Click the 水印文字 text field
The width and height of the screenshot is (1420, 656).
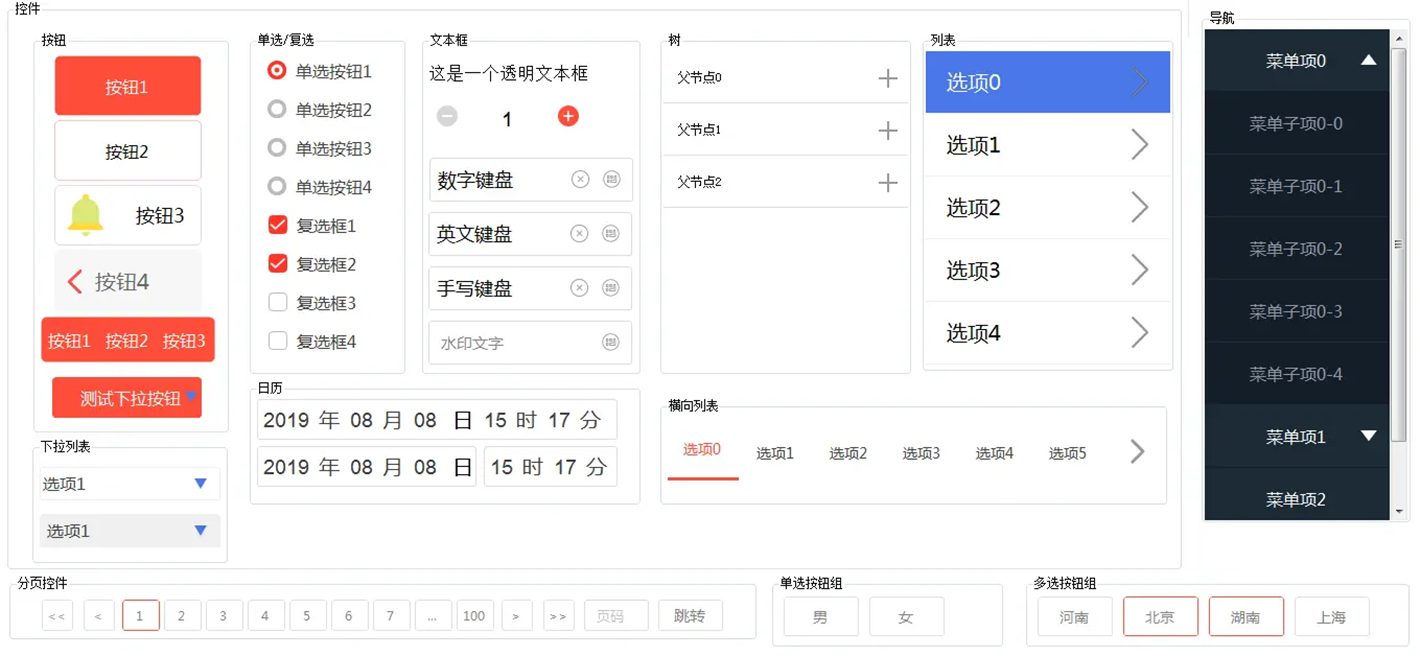click(530, 342)
